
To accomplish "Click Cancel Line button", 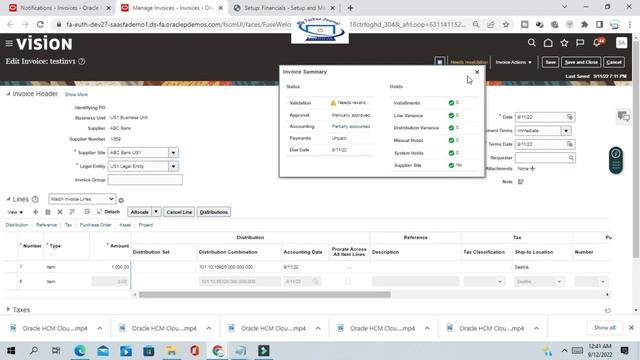I will pyautogui.click(x=179, y=212).
